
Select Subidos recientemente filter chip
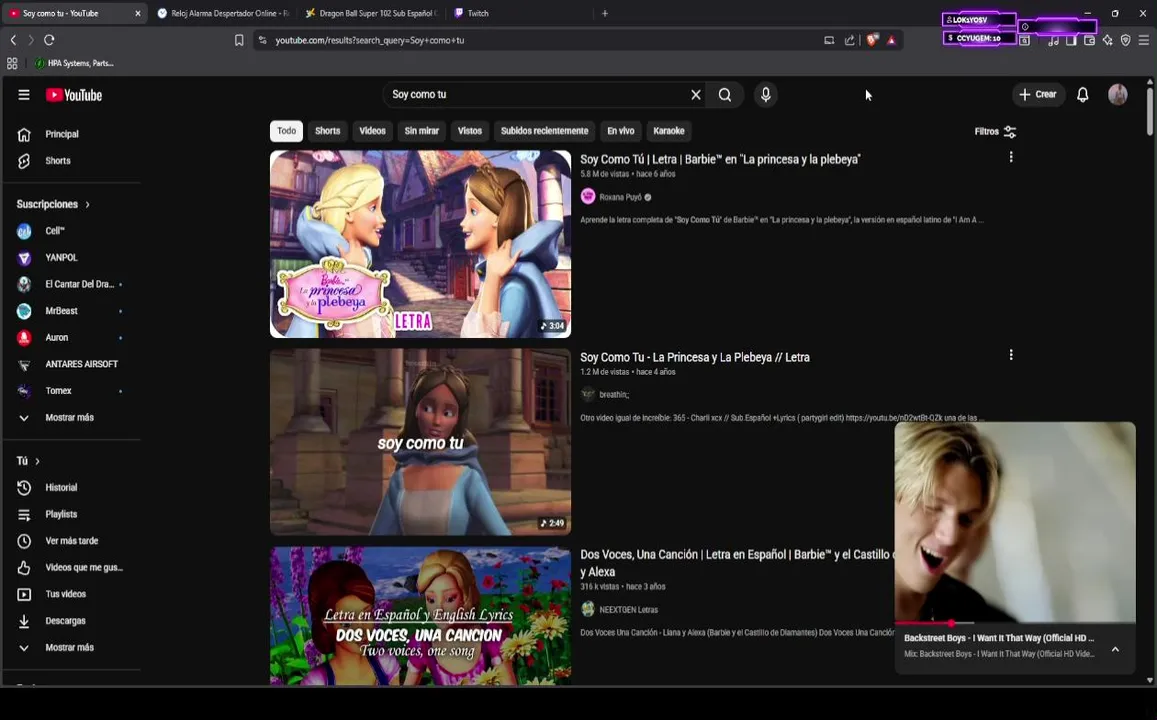click(545, 131)
